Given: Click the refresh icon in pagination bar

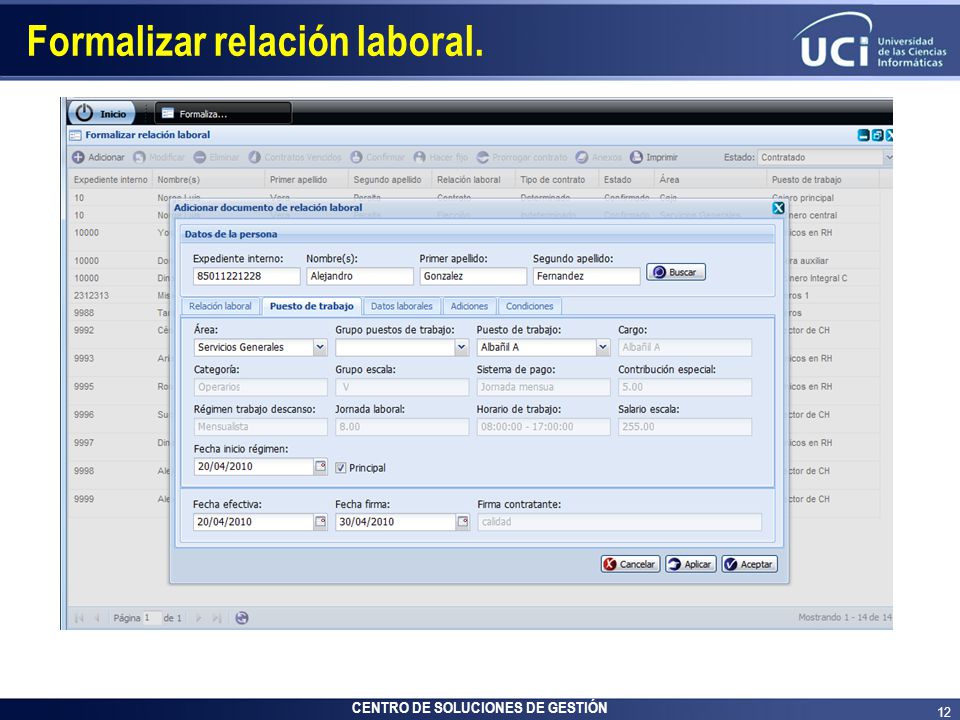Looking at the screenshot, I should (x=242, y=618).
